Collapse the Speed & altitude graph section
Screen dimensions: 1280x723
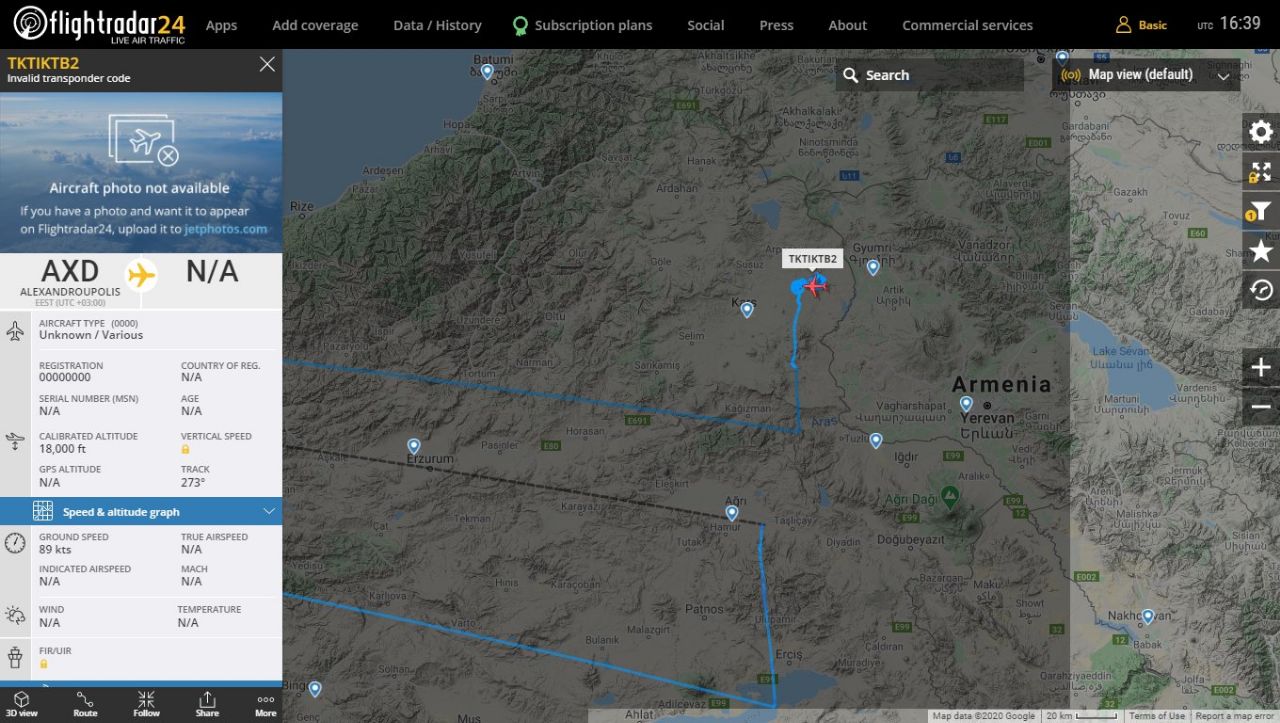click(269, 511)
